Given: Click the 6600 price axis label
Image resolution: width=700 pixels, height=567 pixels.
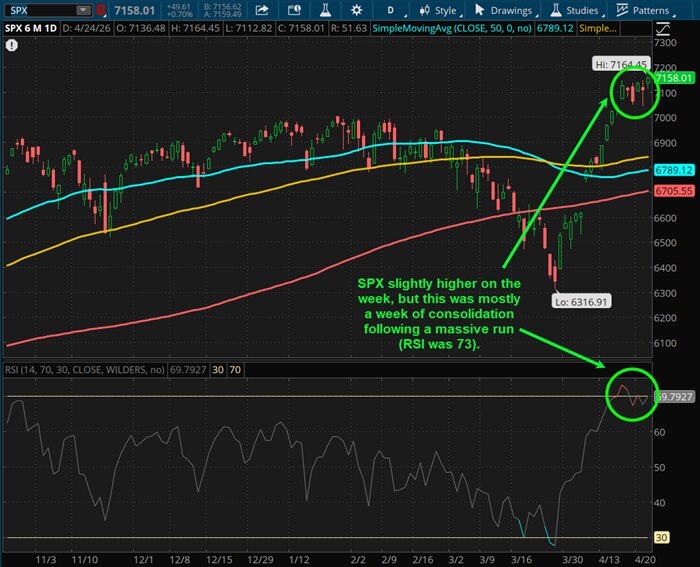Looking at the screenshot, I should point(665,218).
